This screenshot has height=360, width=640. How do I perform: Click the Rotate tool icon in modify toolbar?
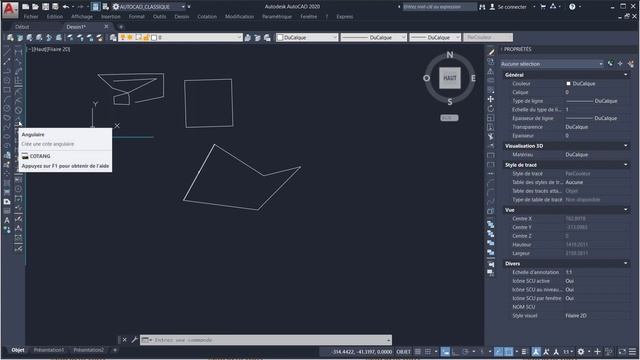(491, 109)
